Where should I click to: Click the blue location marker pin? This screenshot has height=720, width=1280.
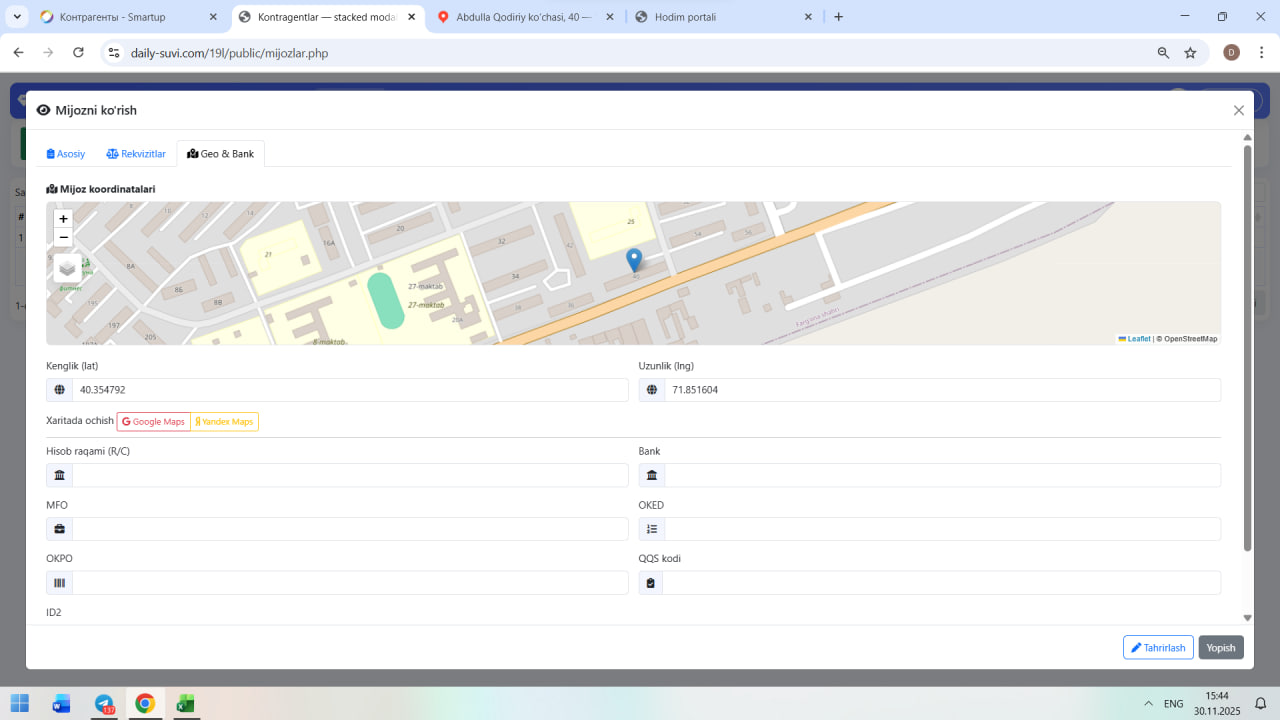click(634, 258)
